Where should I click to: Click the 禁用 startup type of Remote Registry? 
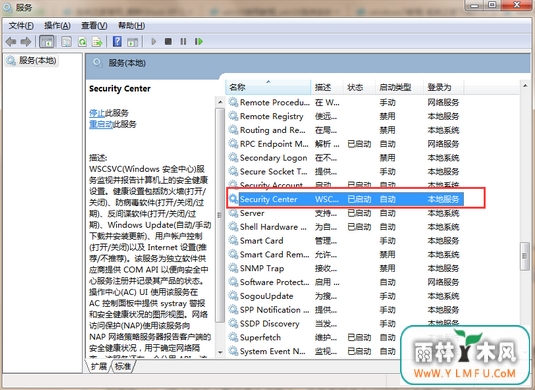click(x=387, y=116)
